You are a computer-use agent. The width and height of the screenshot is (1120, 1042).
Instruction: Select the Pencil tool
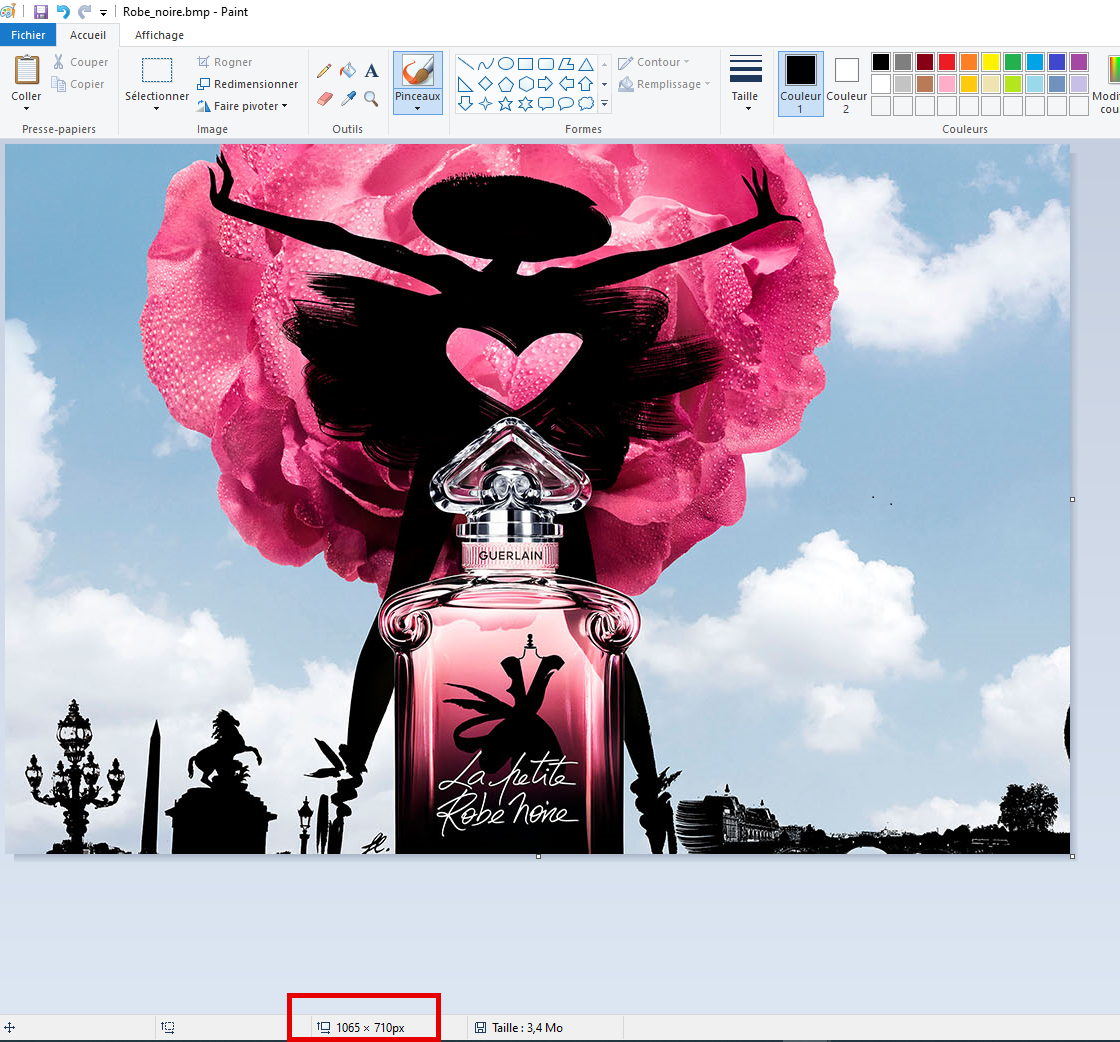324,70
